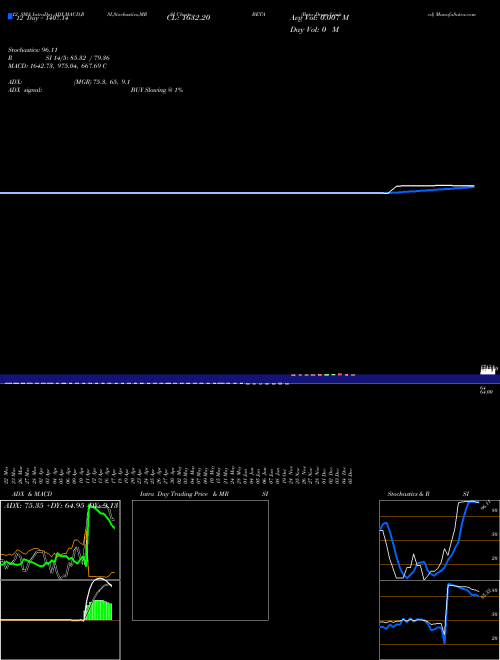
Task: Click the 'SI 14/3: 85.32 / 79.36' value
Action: tap(78, 58)
